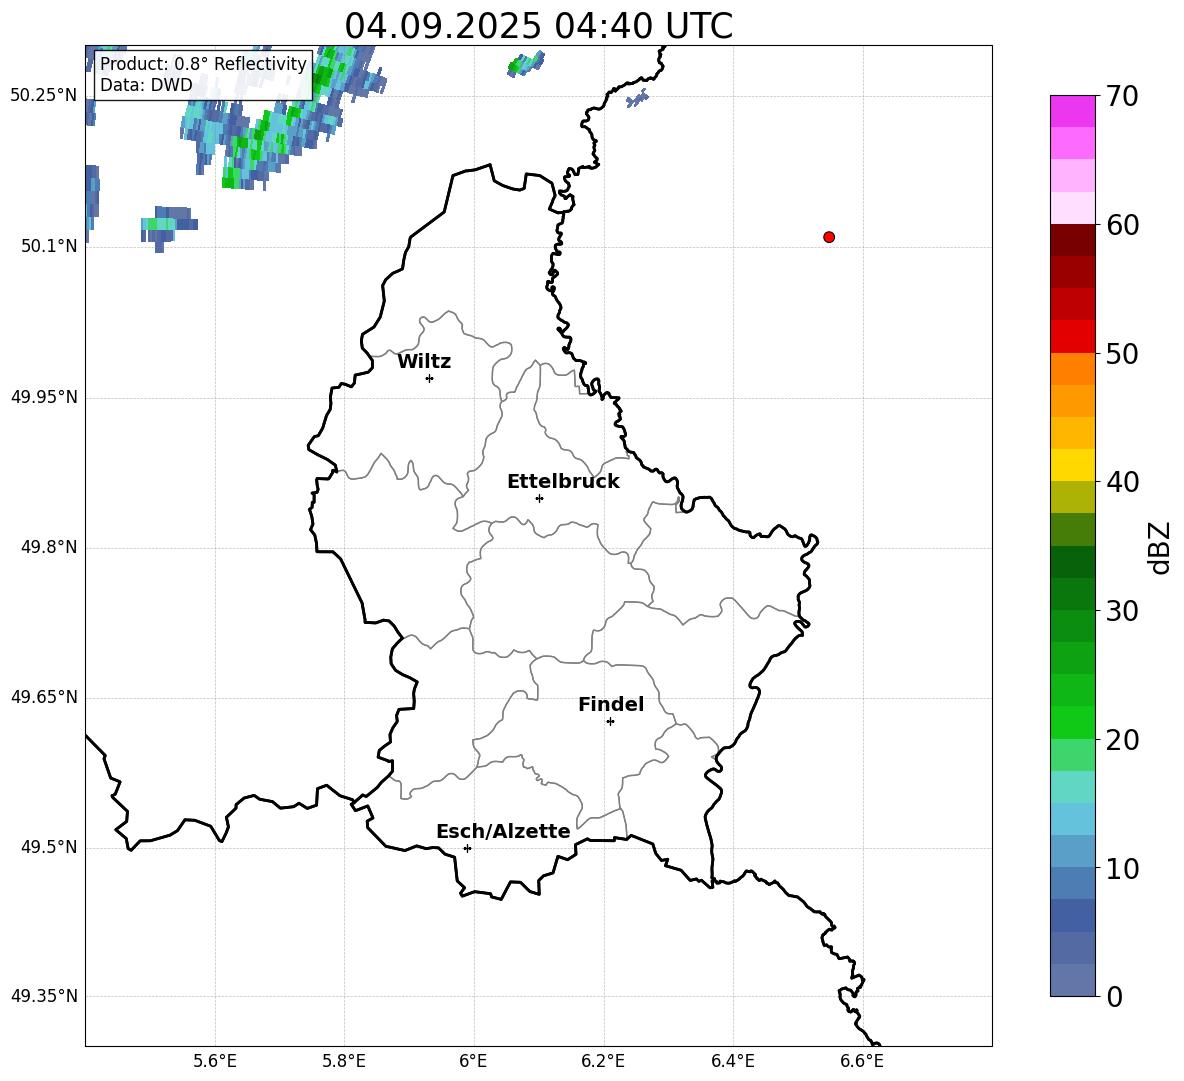Image resolution: width=1184 pixels, height=1081 pixels.
Task: Click the Findel station cross marker
Action: [610, 722]
